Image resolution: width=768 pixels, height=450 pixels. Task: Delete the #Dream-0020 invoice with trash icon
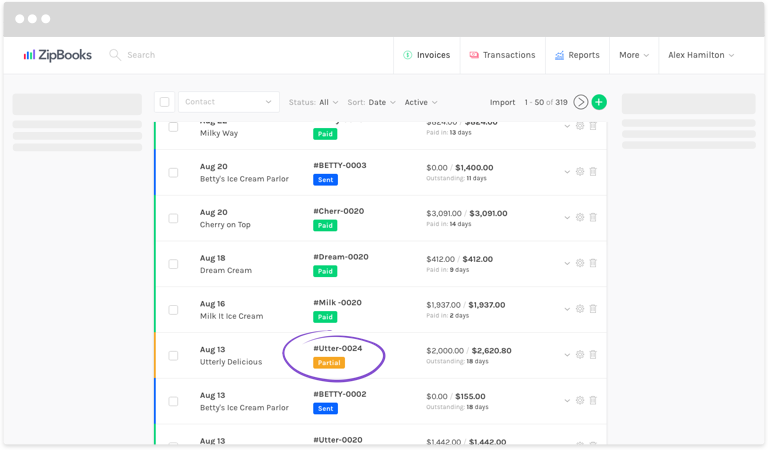(x=593, y=263)
